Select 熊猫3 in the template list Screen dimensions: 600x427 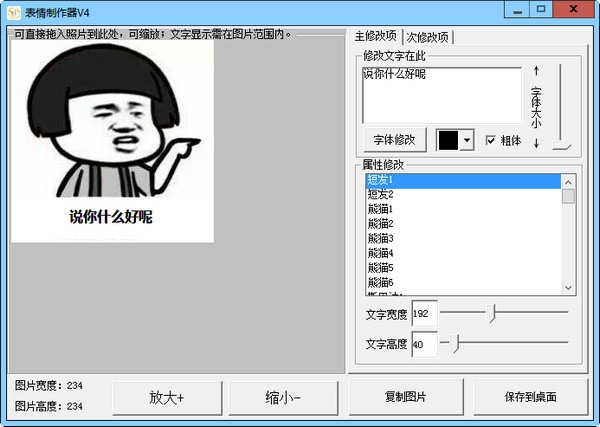[x=463, y=238]
